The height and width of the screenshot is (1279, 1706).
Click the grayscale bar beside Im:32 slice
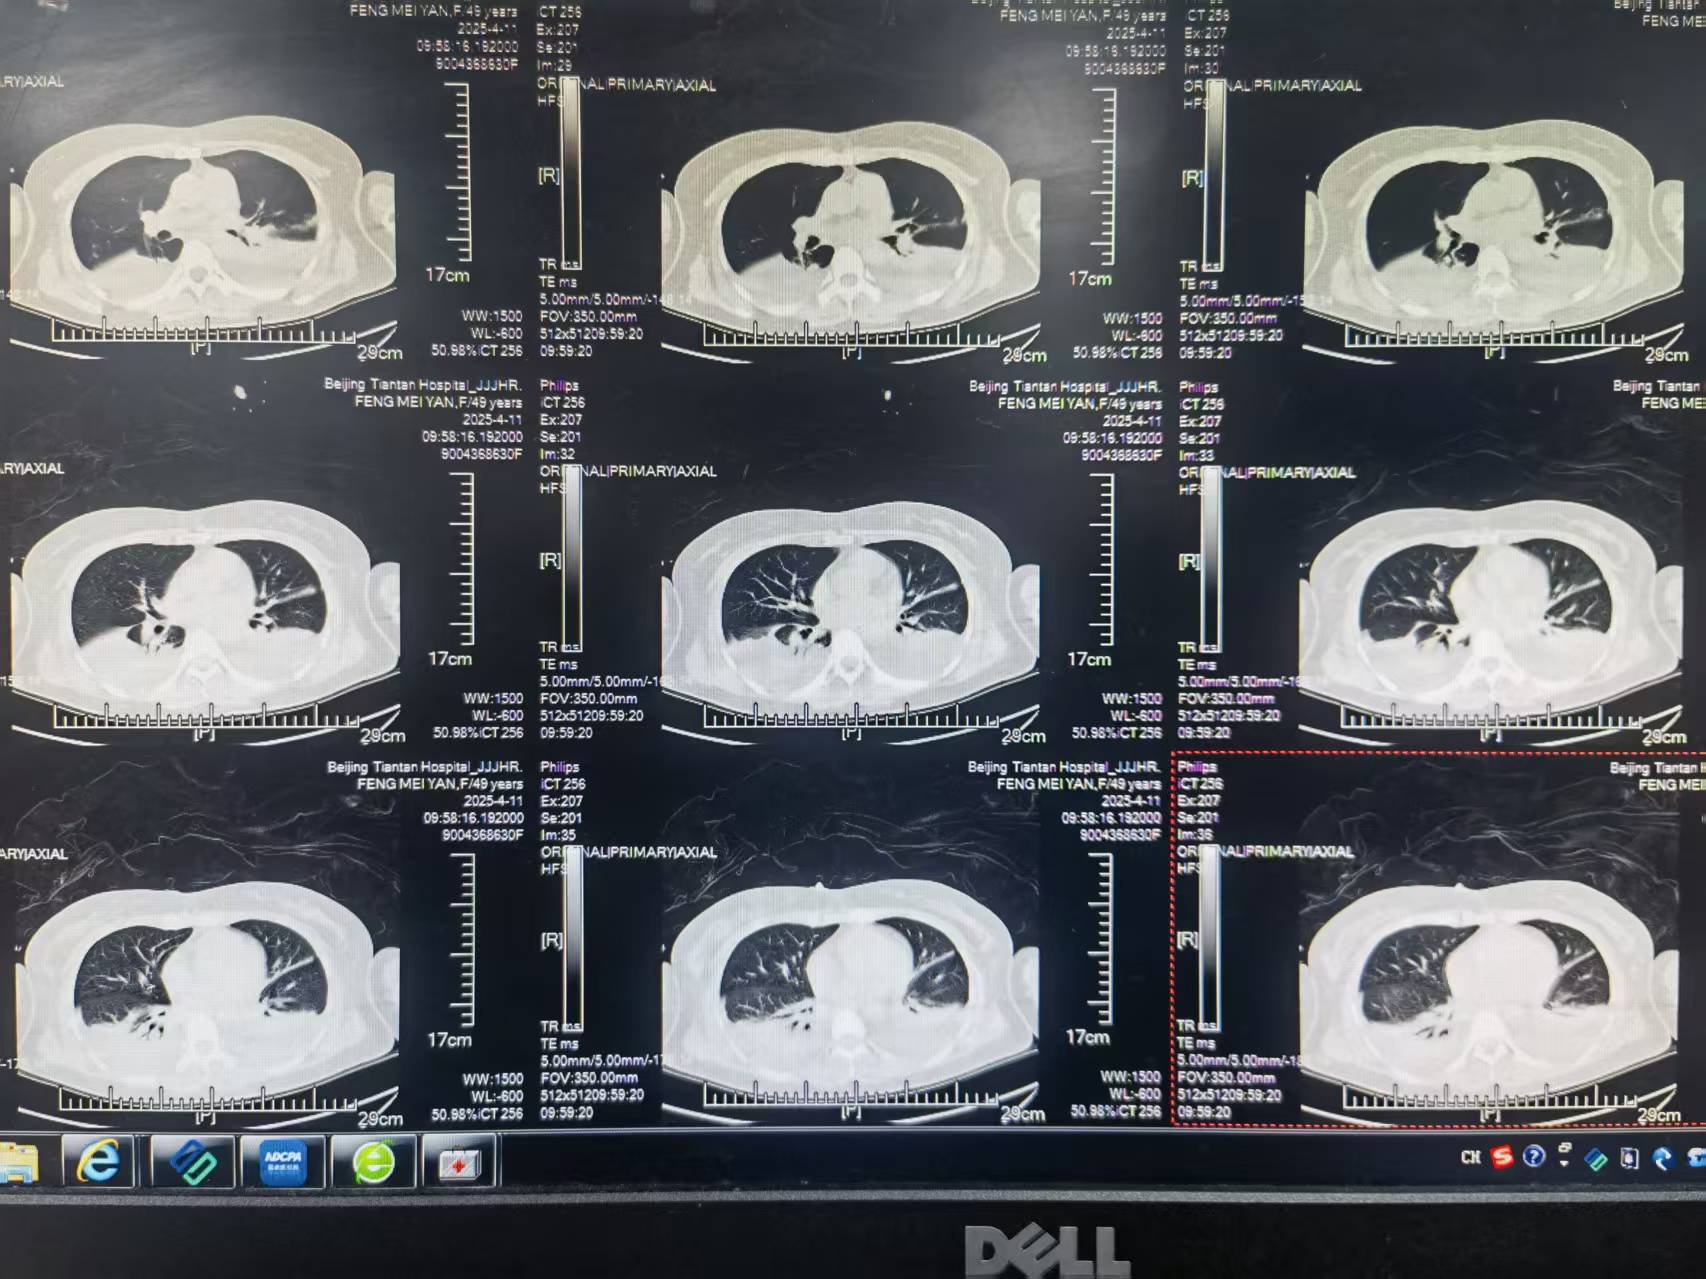click(x=572, y=560)
